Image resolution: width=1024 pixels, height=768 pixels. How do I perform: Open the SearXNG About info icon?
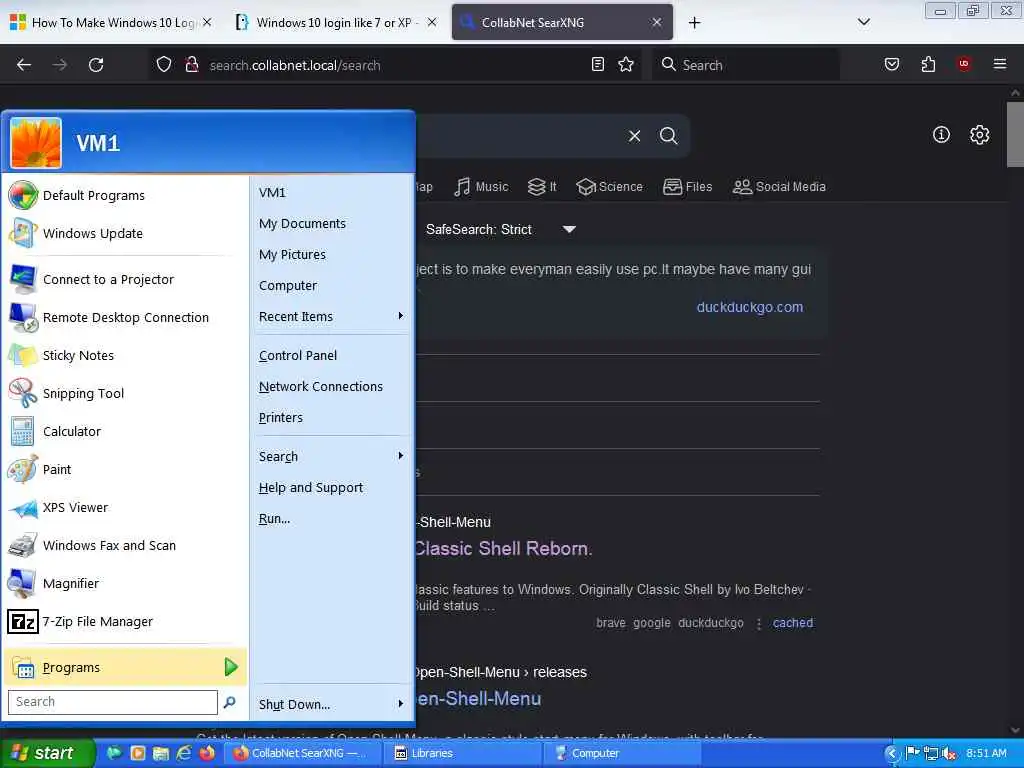[941, 135]
